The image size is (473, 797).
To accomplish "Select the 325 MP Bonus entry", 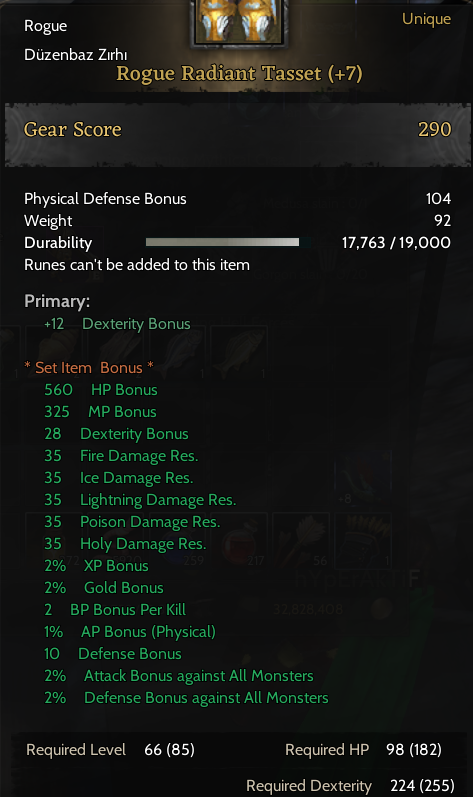I will click(x=100, y=412).
